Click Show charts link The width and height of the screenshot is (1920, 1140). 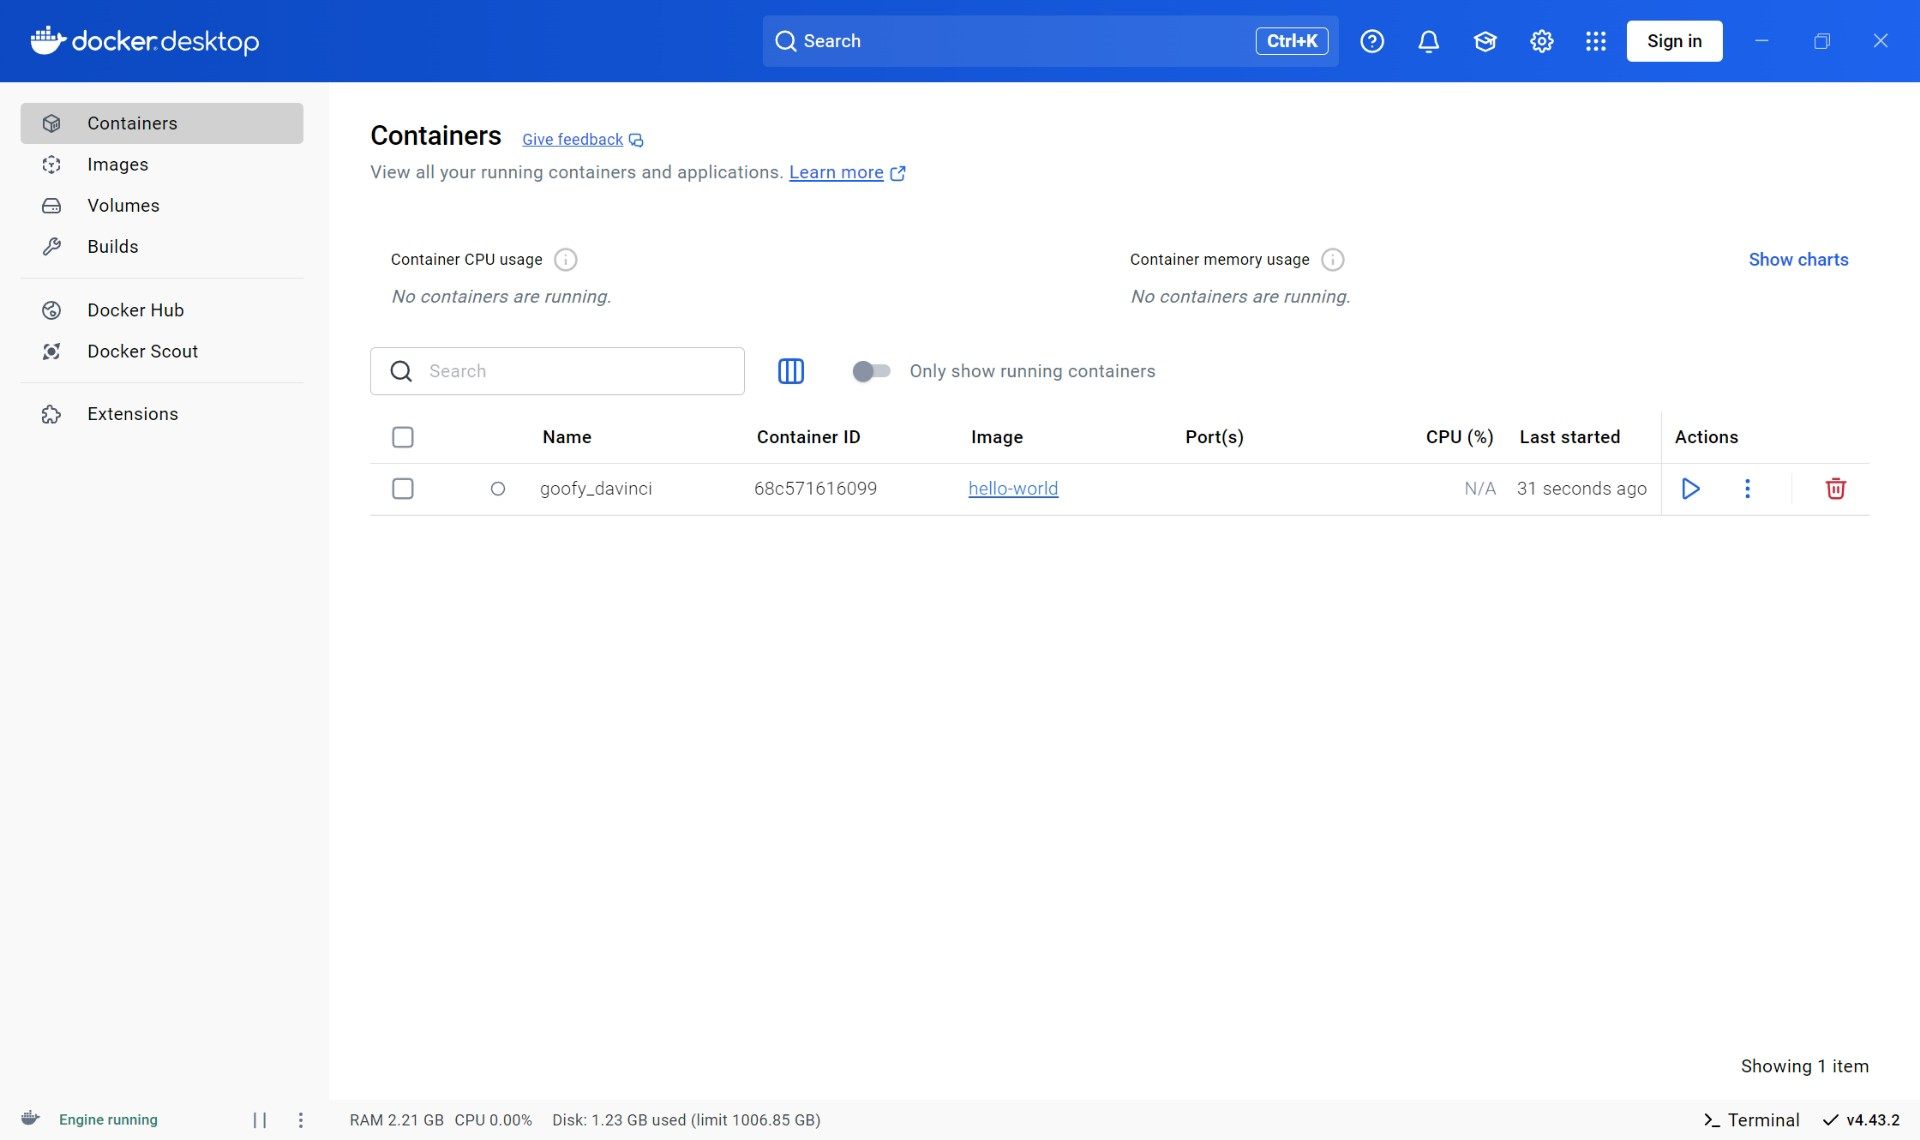coord(1798,260)
